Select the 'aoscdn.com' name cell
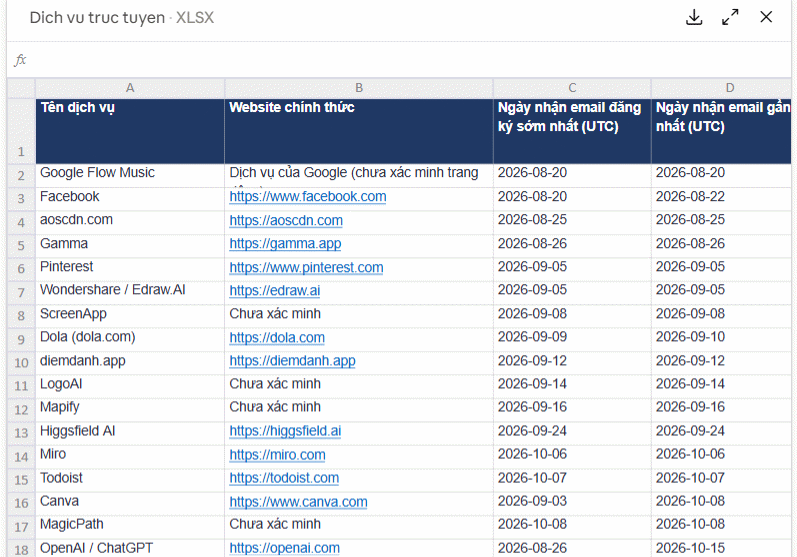This screenshot has height=557, width=797. tap(130, 222)
